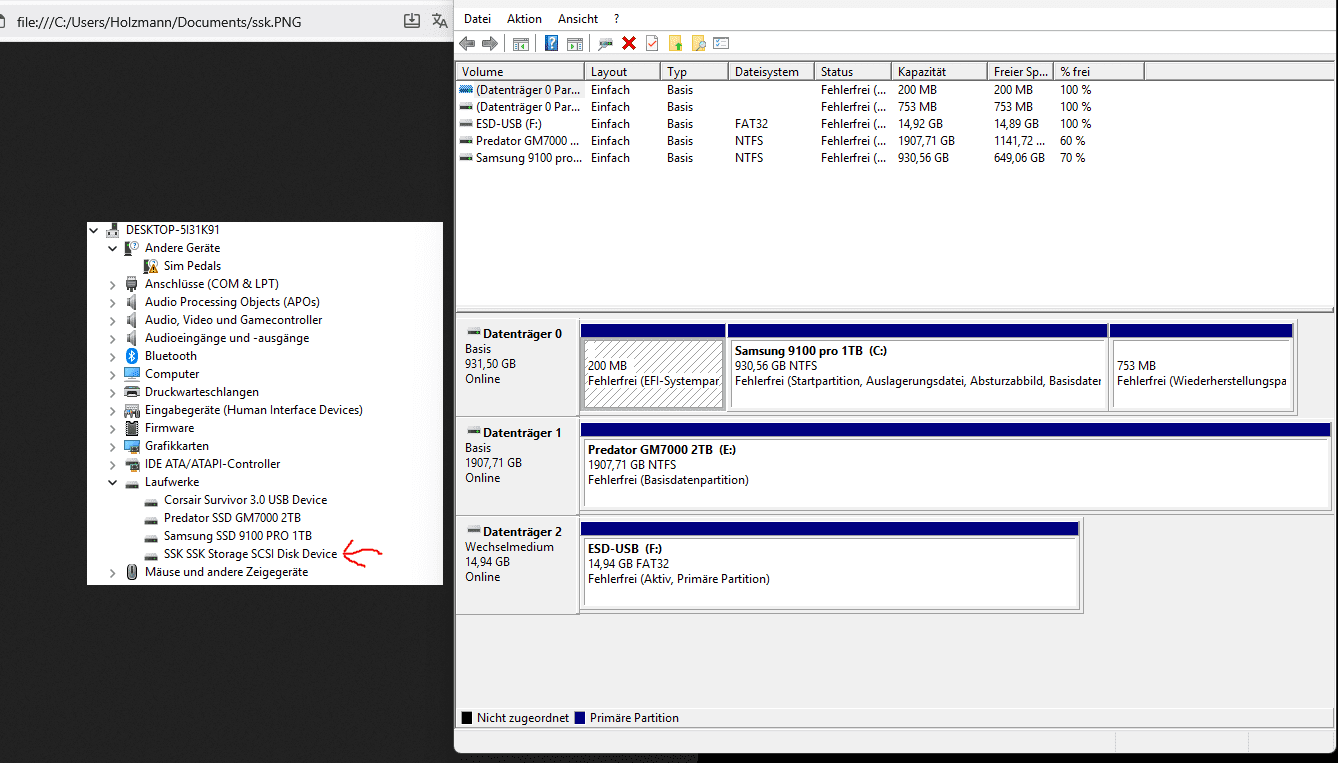The width and height of the screenshot is (1338, 763).
Task: Select Samsung SSD 9100 PRO 1TB device
Action: pos(238,536)
